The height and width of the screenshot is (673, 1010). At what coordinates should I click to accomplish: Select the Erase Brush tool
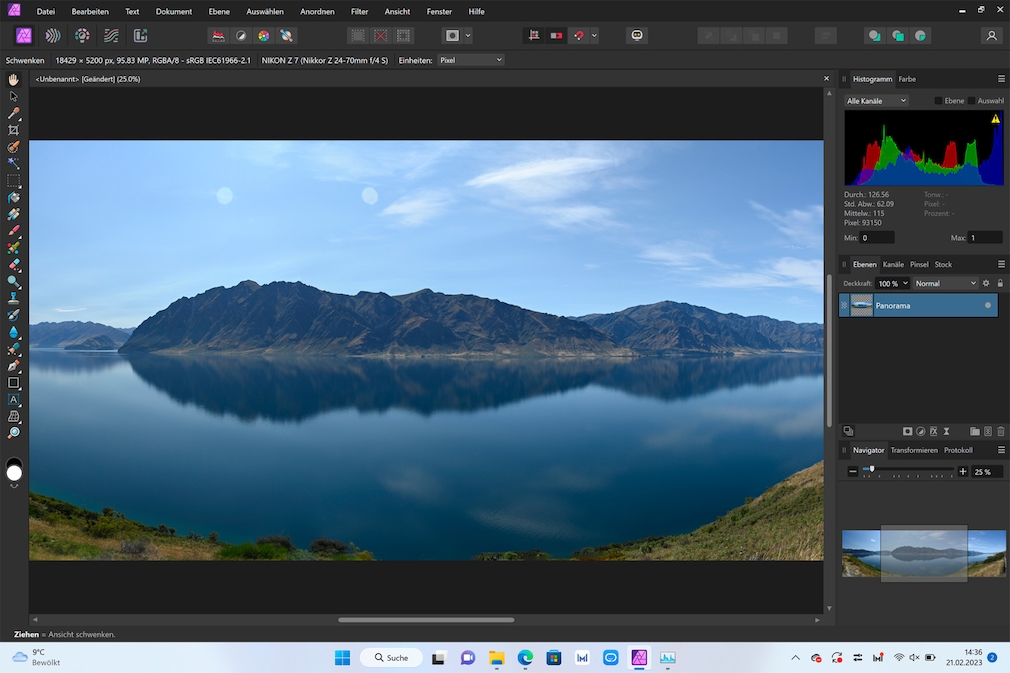tap(14, 264)
